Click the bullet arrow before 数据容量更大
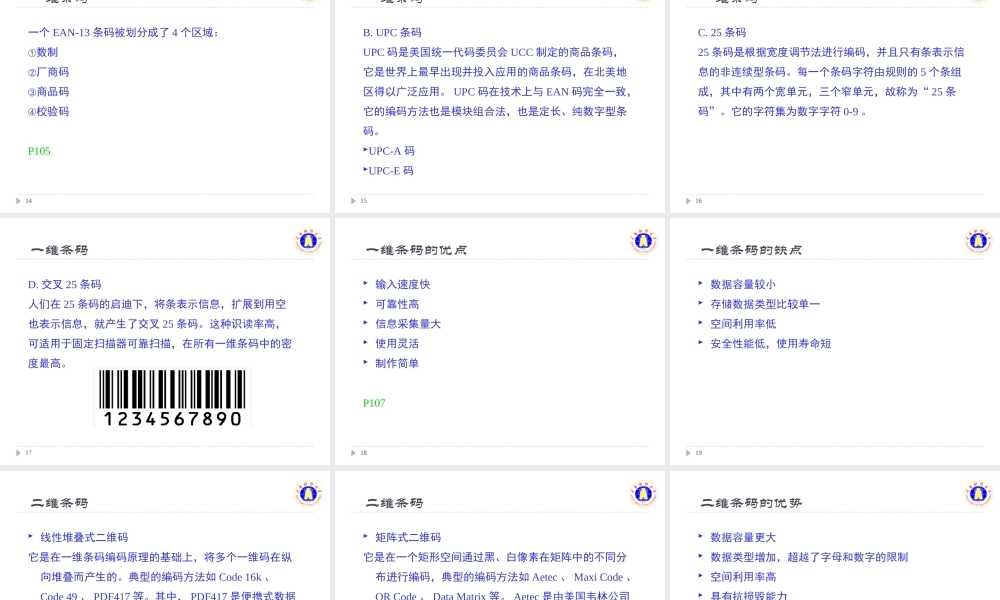 coord(702,537)
